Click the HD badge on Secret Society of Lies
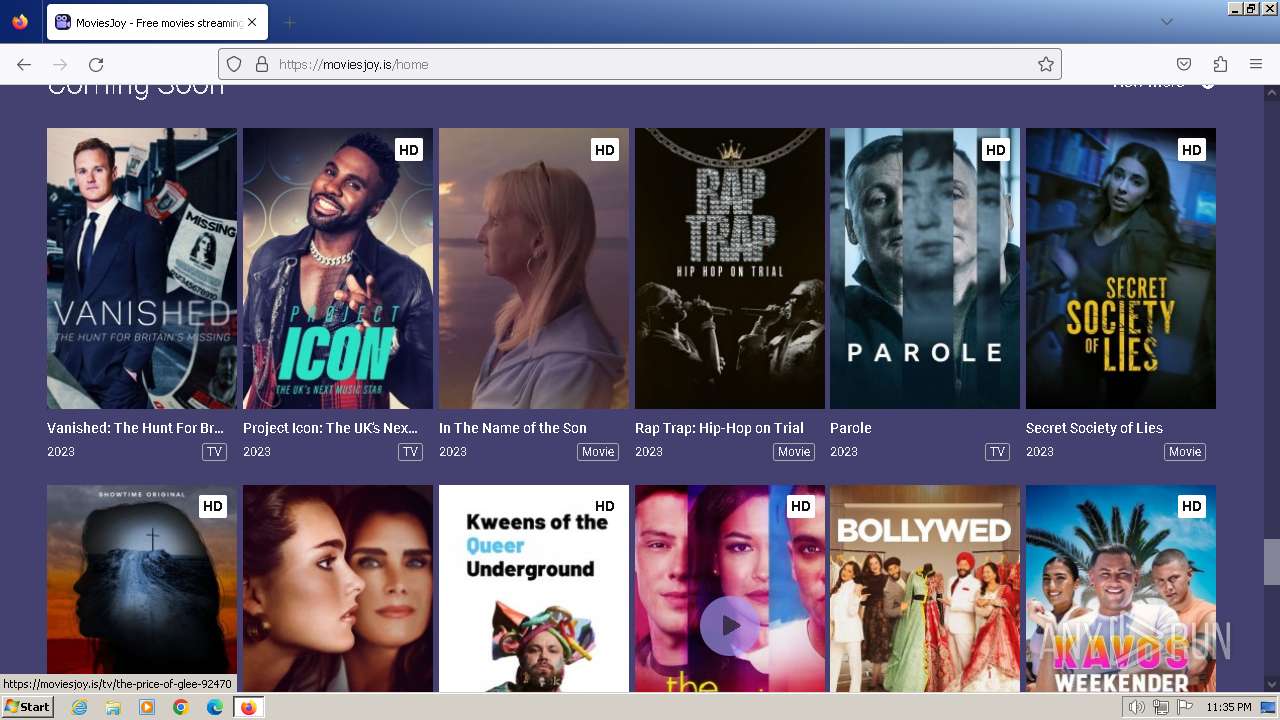Screen dimensions: 1280x720 (x=1192, y=150)
